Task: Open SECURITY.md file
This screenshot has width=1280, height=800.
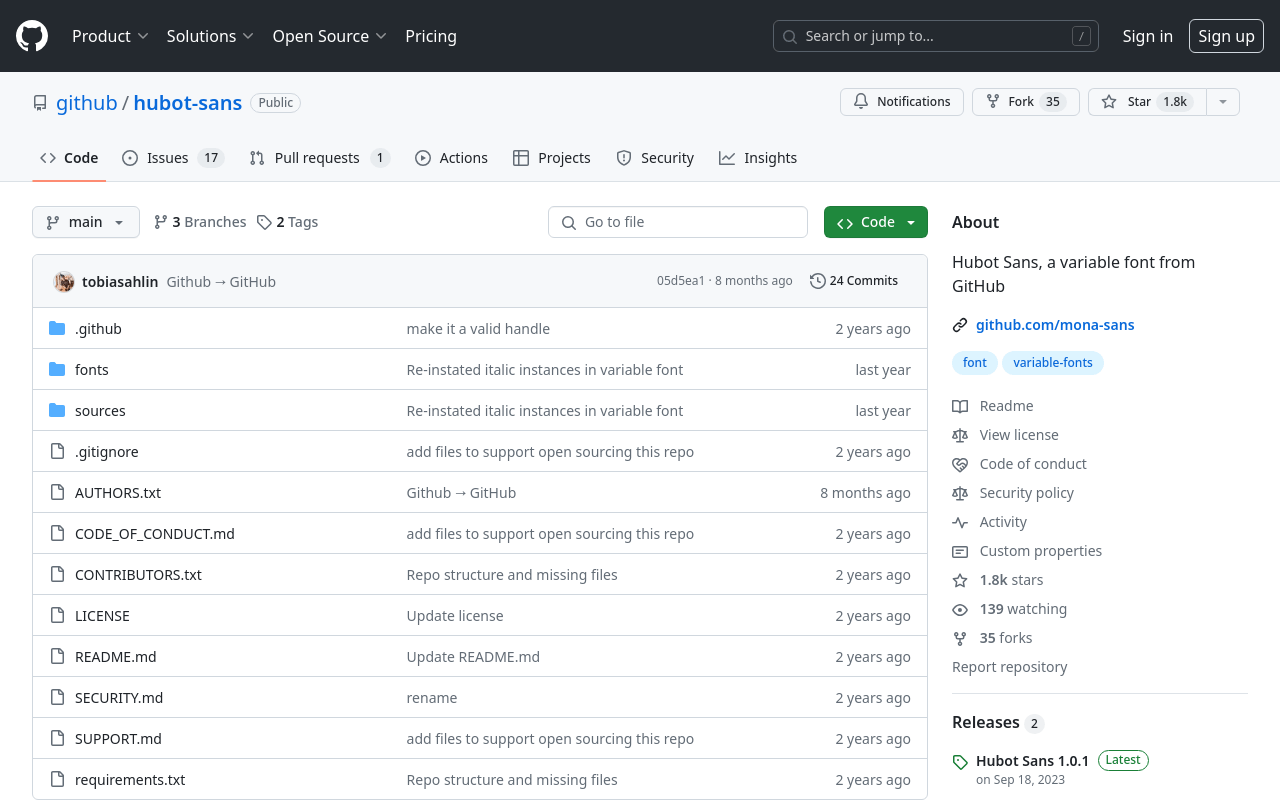Action: coord(119,698)
